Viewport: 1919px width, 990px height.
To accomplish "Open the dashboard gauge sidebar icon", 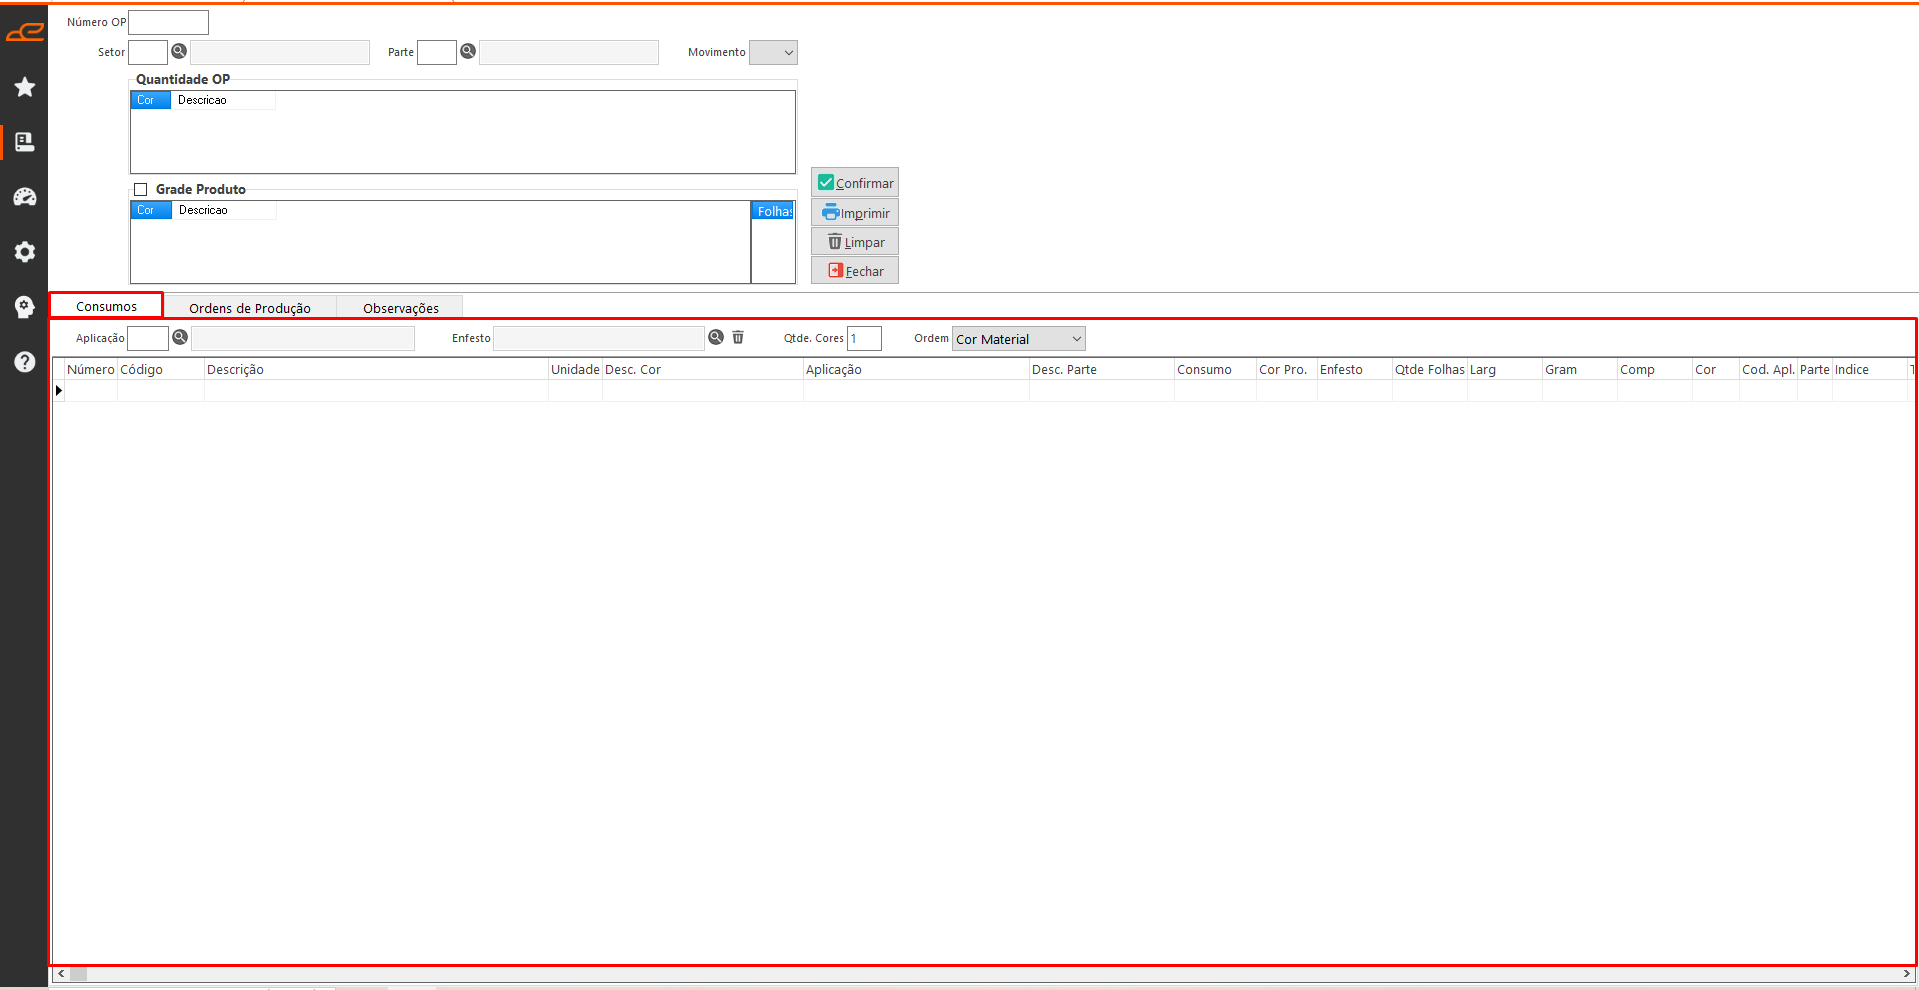I will pyautogui.click(x=25, y=198).
